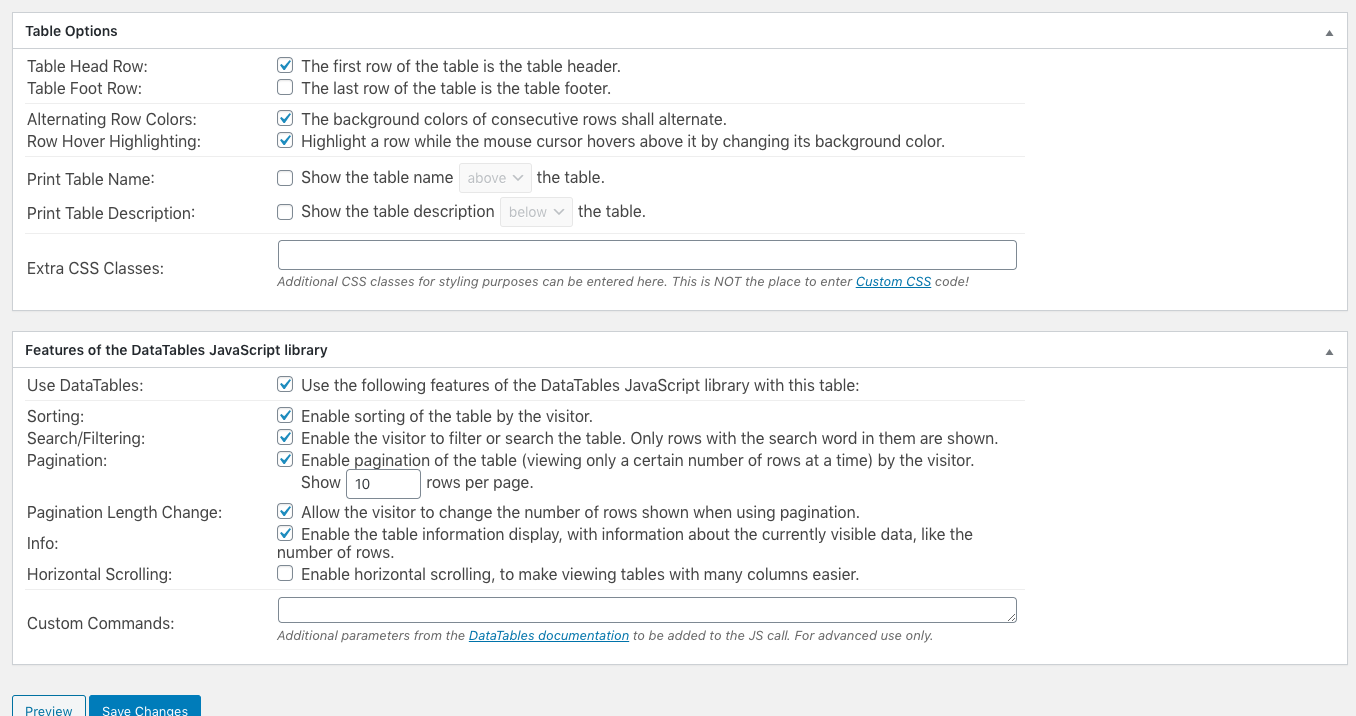Collapse the DataTables features panel
Screen dimensions: 1356x716
click(1329, 350)
